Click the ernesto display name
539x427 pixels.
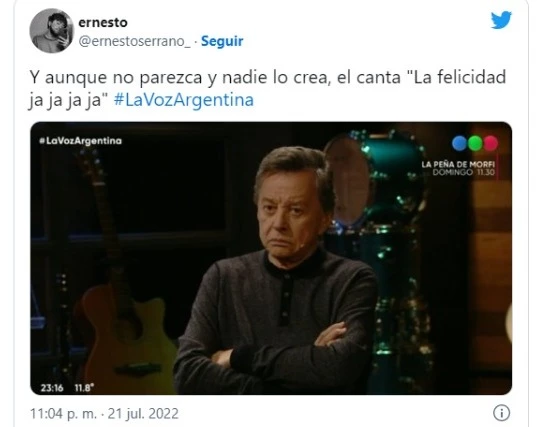tap(103, 23)
